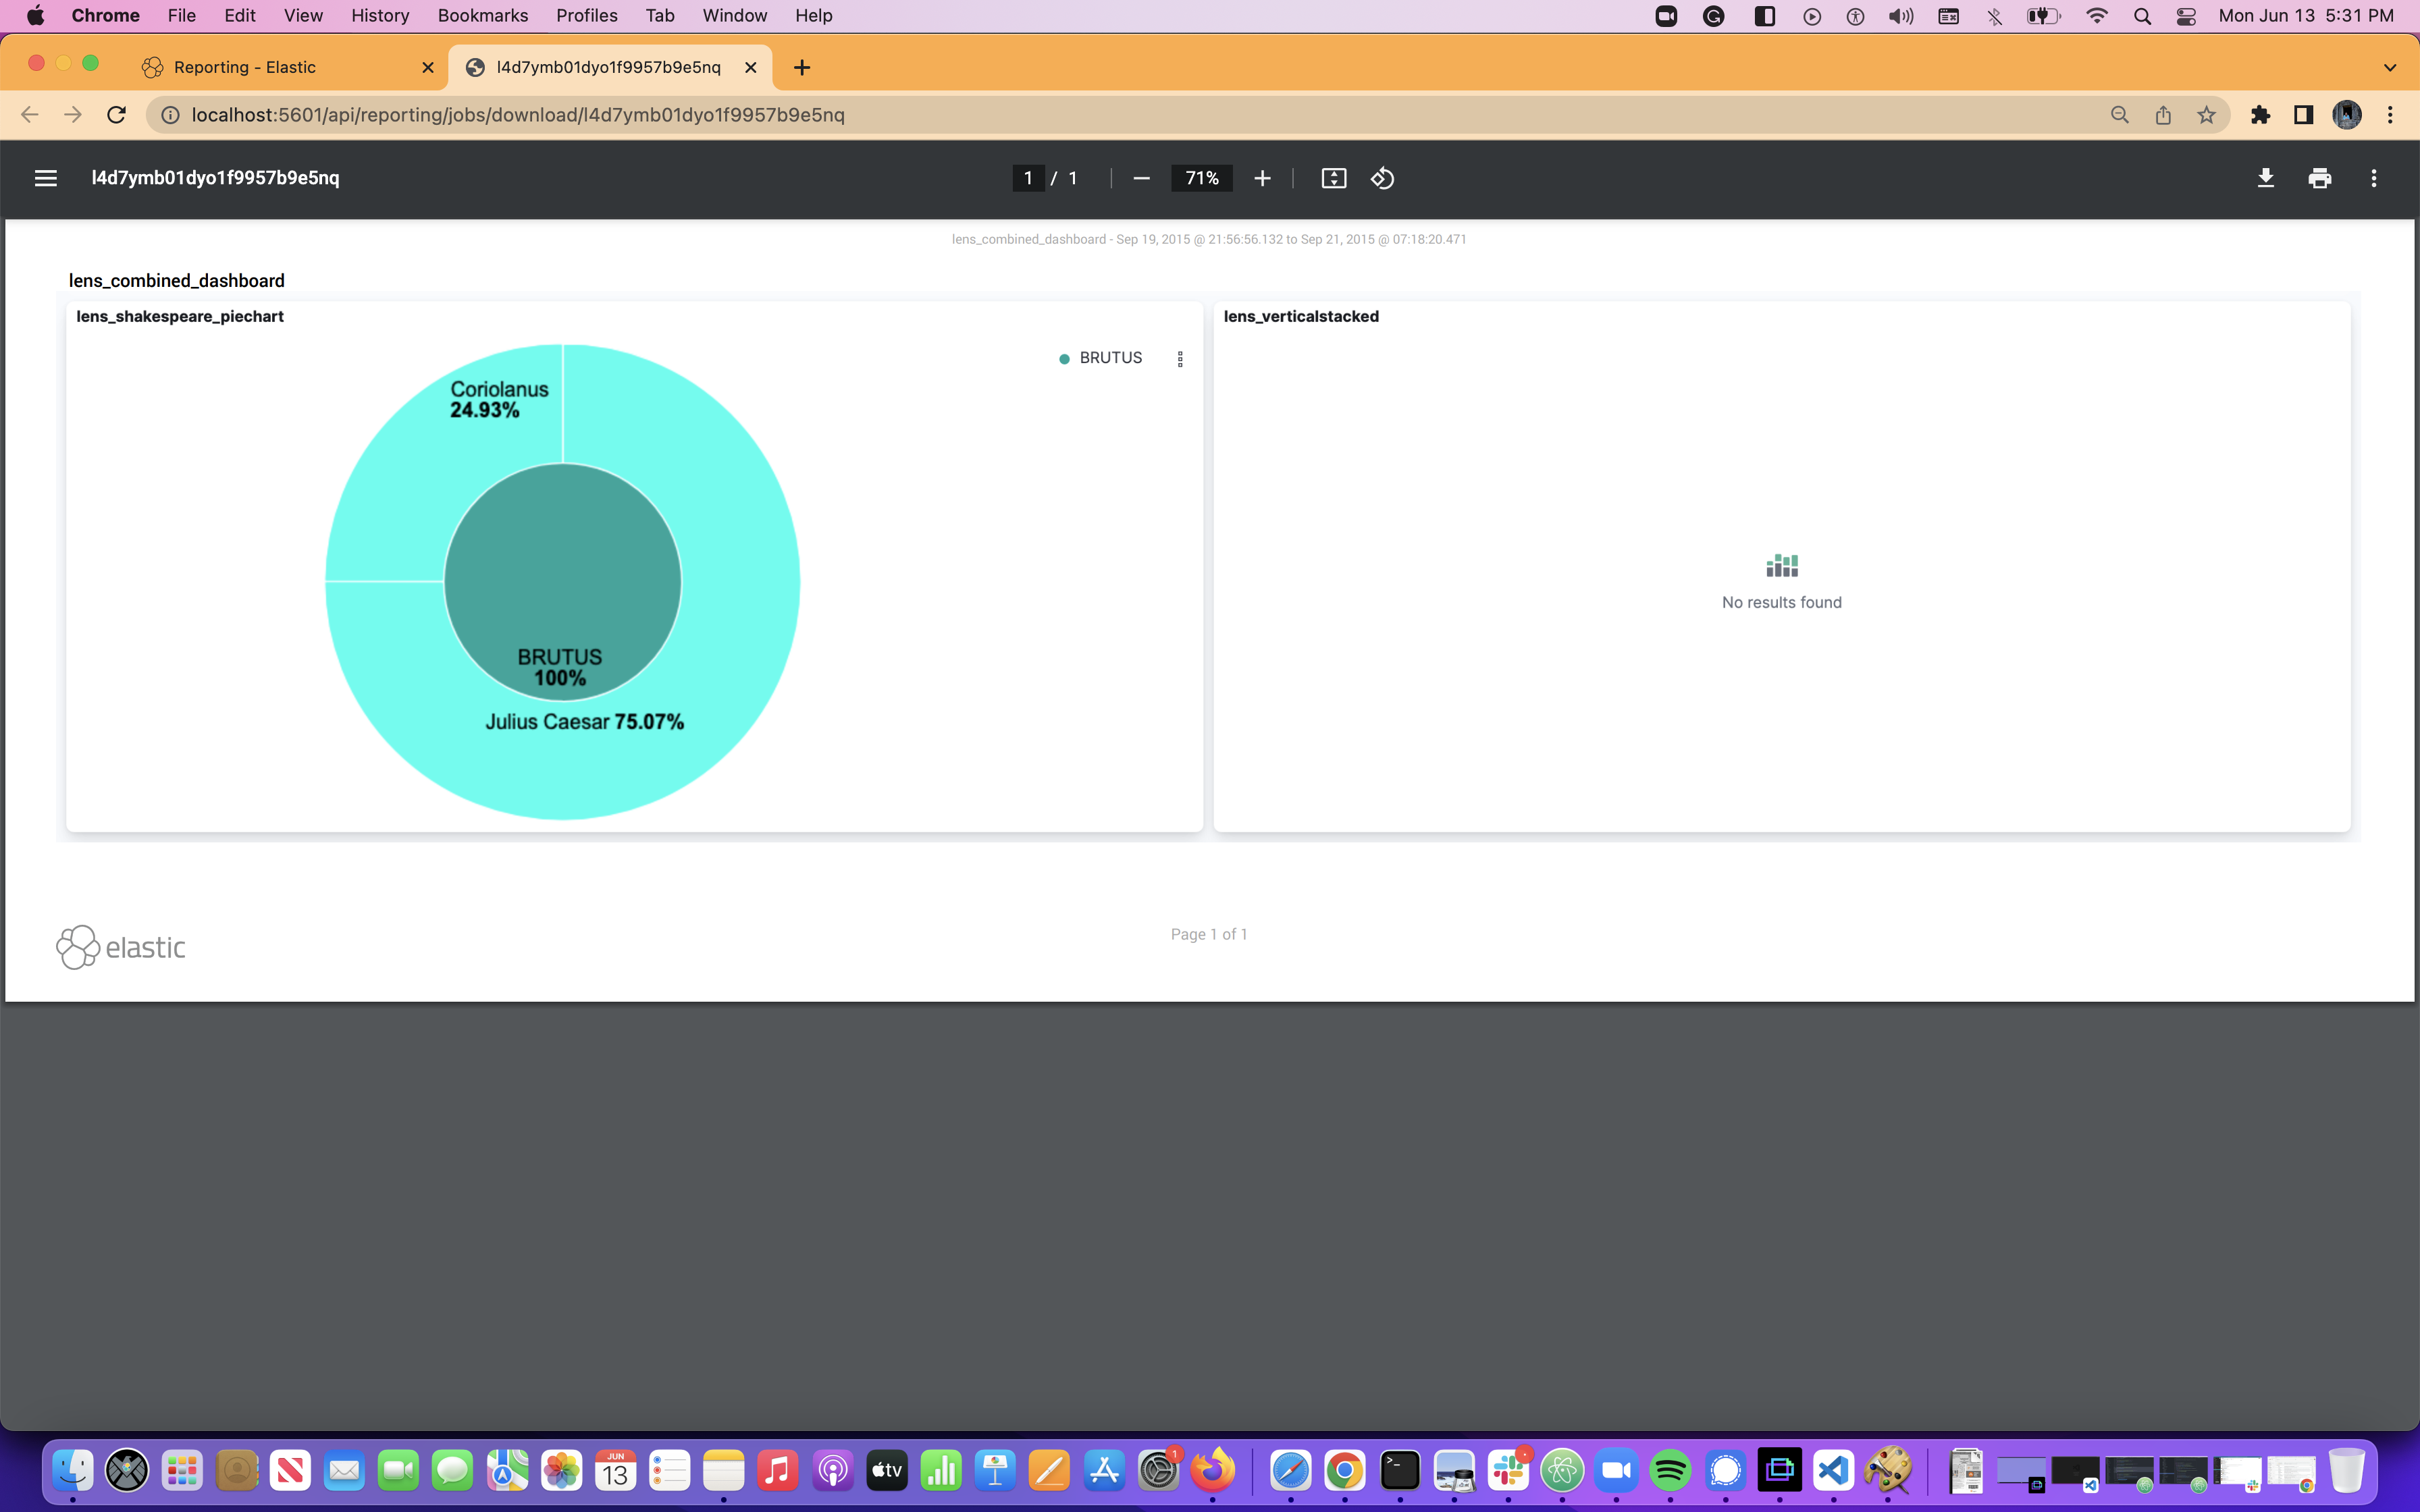This screenshot has height=1512, width=2420.
Task: Open the PDF viewer sidebar menu
Action: [x=46, y=178]
